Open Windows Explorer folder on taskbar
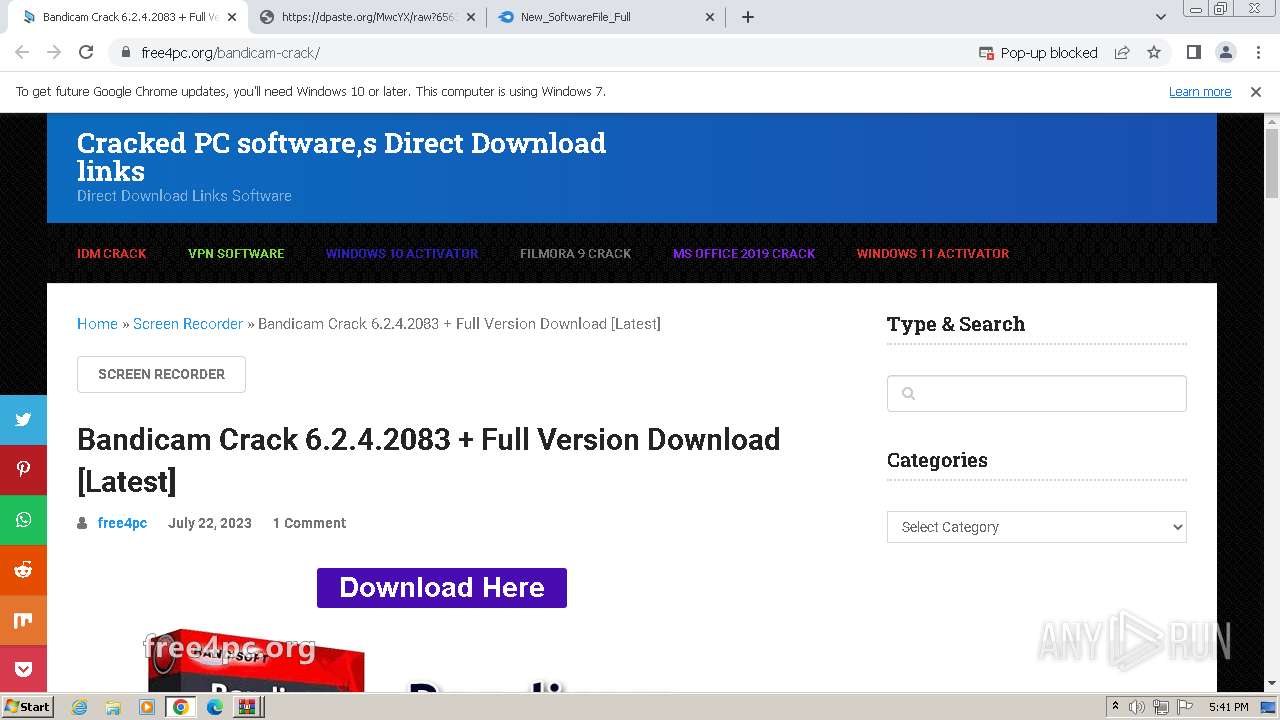1280x720 pixels. click(x=113, y=707)
